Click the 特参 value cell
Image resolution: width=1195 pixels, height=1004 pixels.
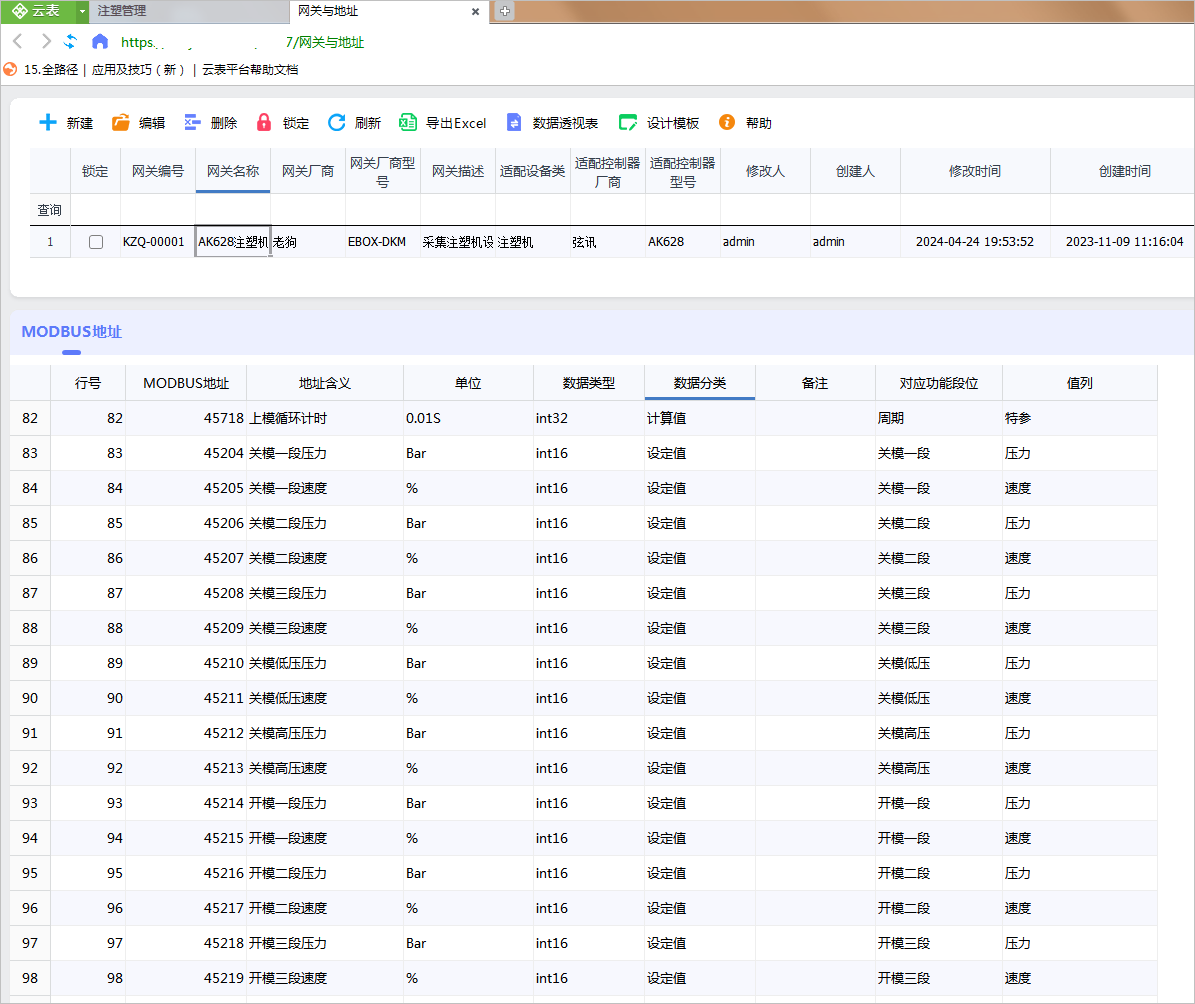click(x=1079, y=418)
